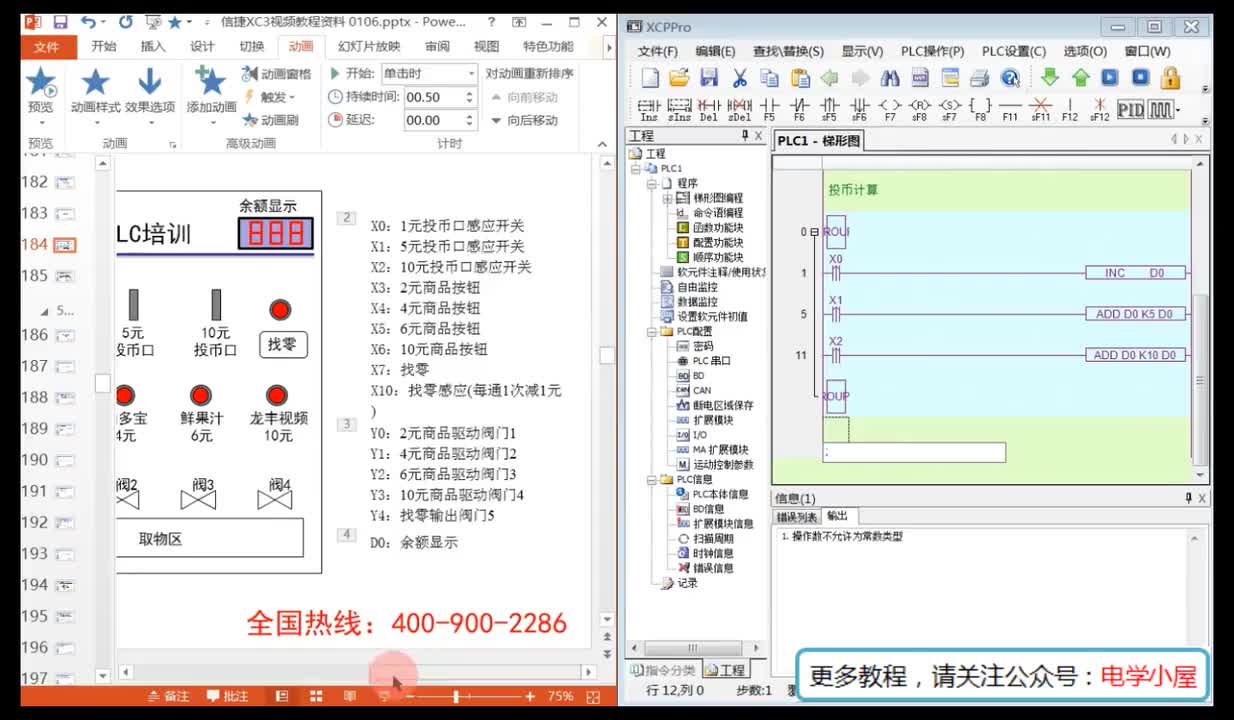
Task: Download program to PLC with green down arrow
Action: point(1049,78)
